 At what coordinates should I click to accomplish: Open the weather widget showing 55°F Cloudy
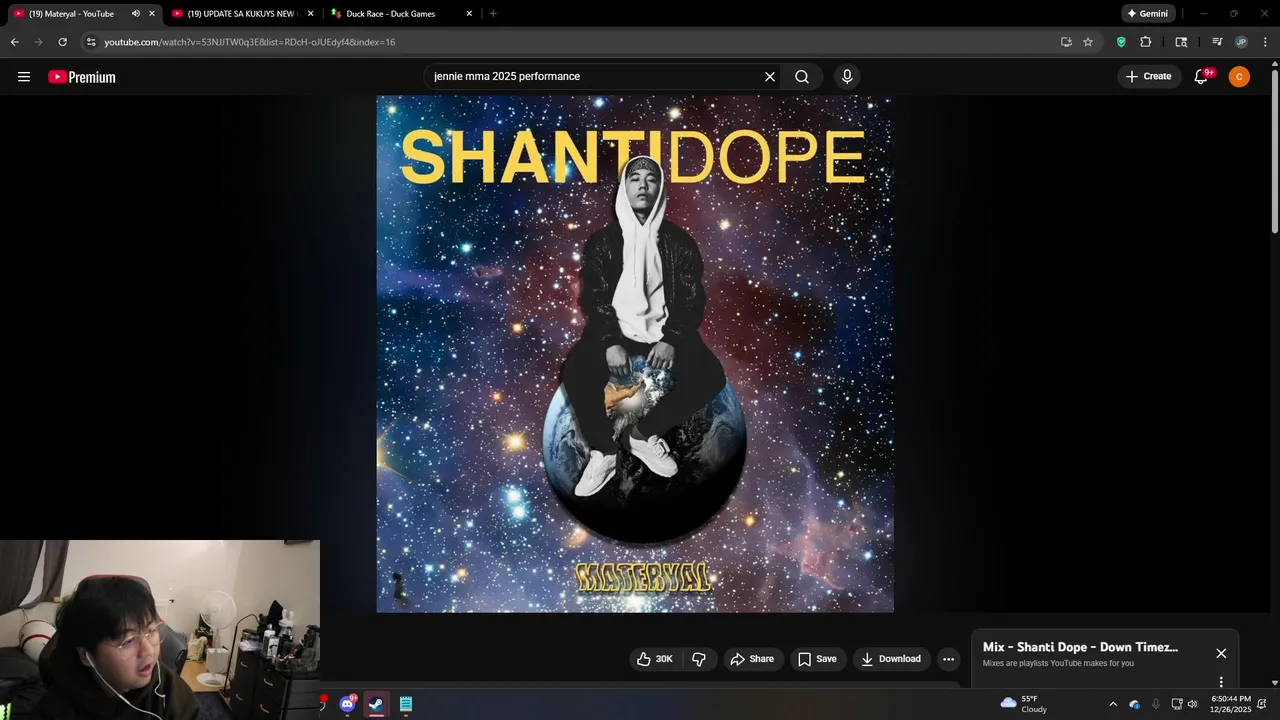(1024, 704)
